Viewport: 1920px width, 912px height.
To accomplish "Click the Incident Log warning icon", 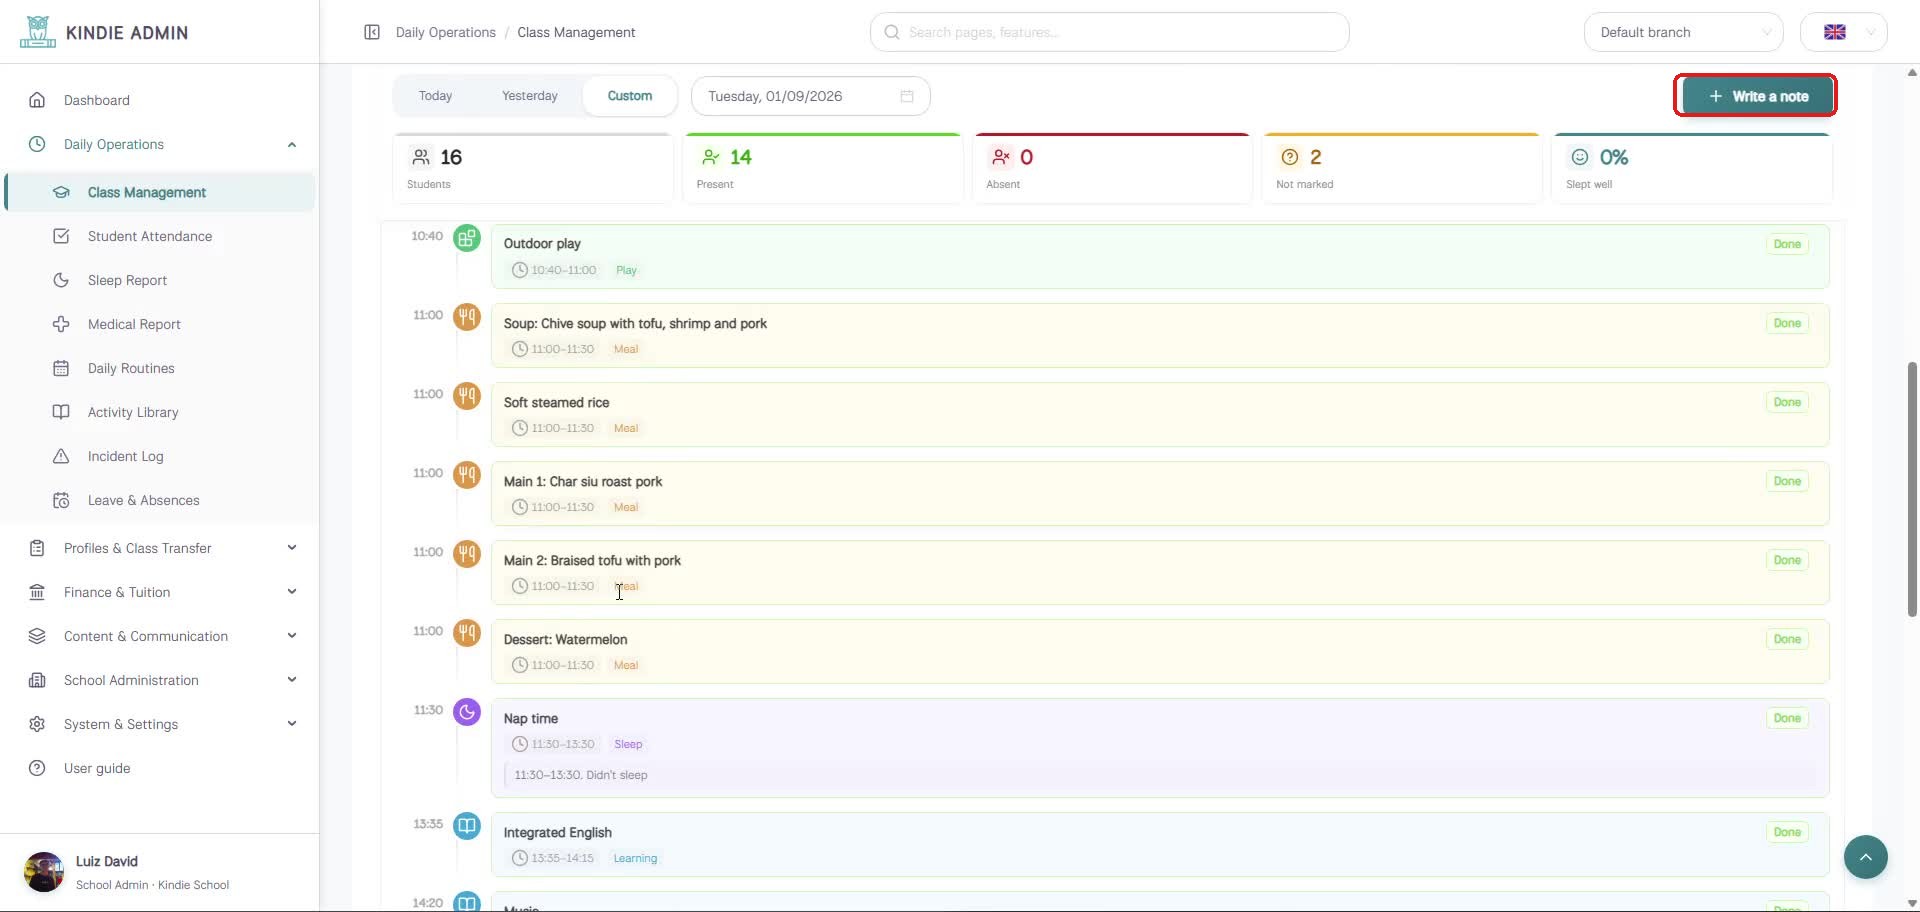I will (61, 456).
